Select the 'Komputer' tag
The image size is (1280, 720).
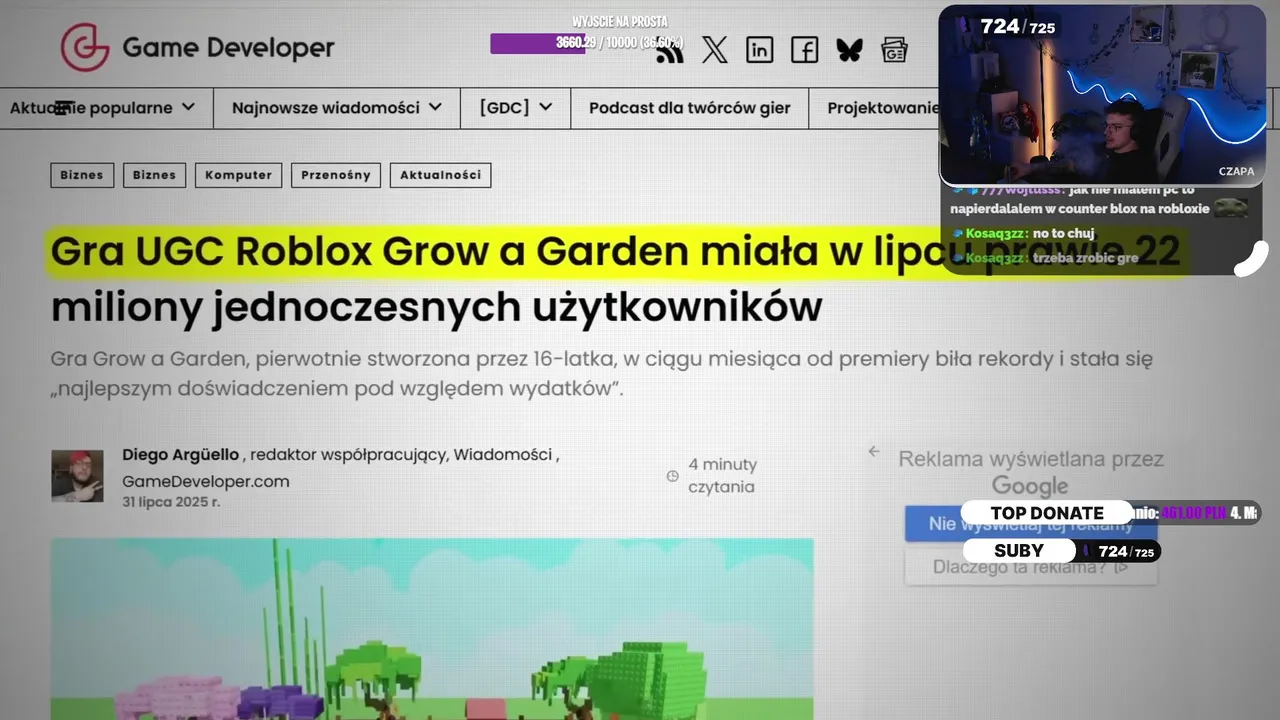pos(238,175)
